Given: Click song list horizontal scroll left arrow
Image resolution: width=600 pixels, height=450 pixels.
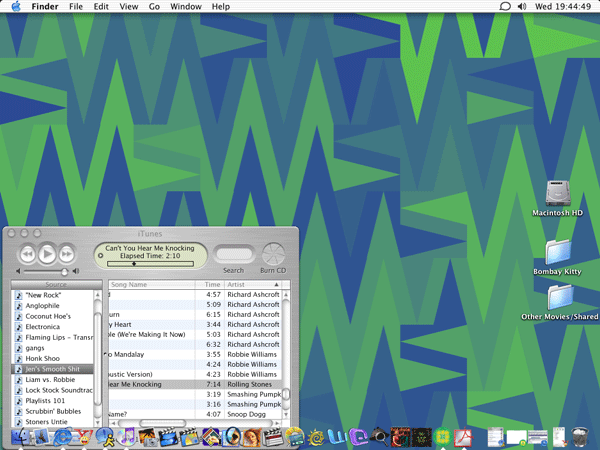Looking at the screenshot, I should [113, 423].
